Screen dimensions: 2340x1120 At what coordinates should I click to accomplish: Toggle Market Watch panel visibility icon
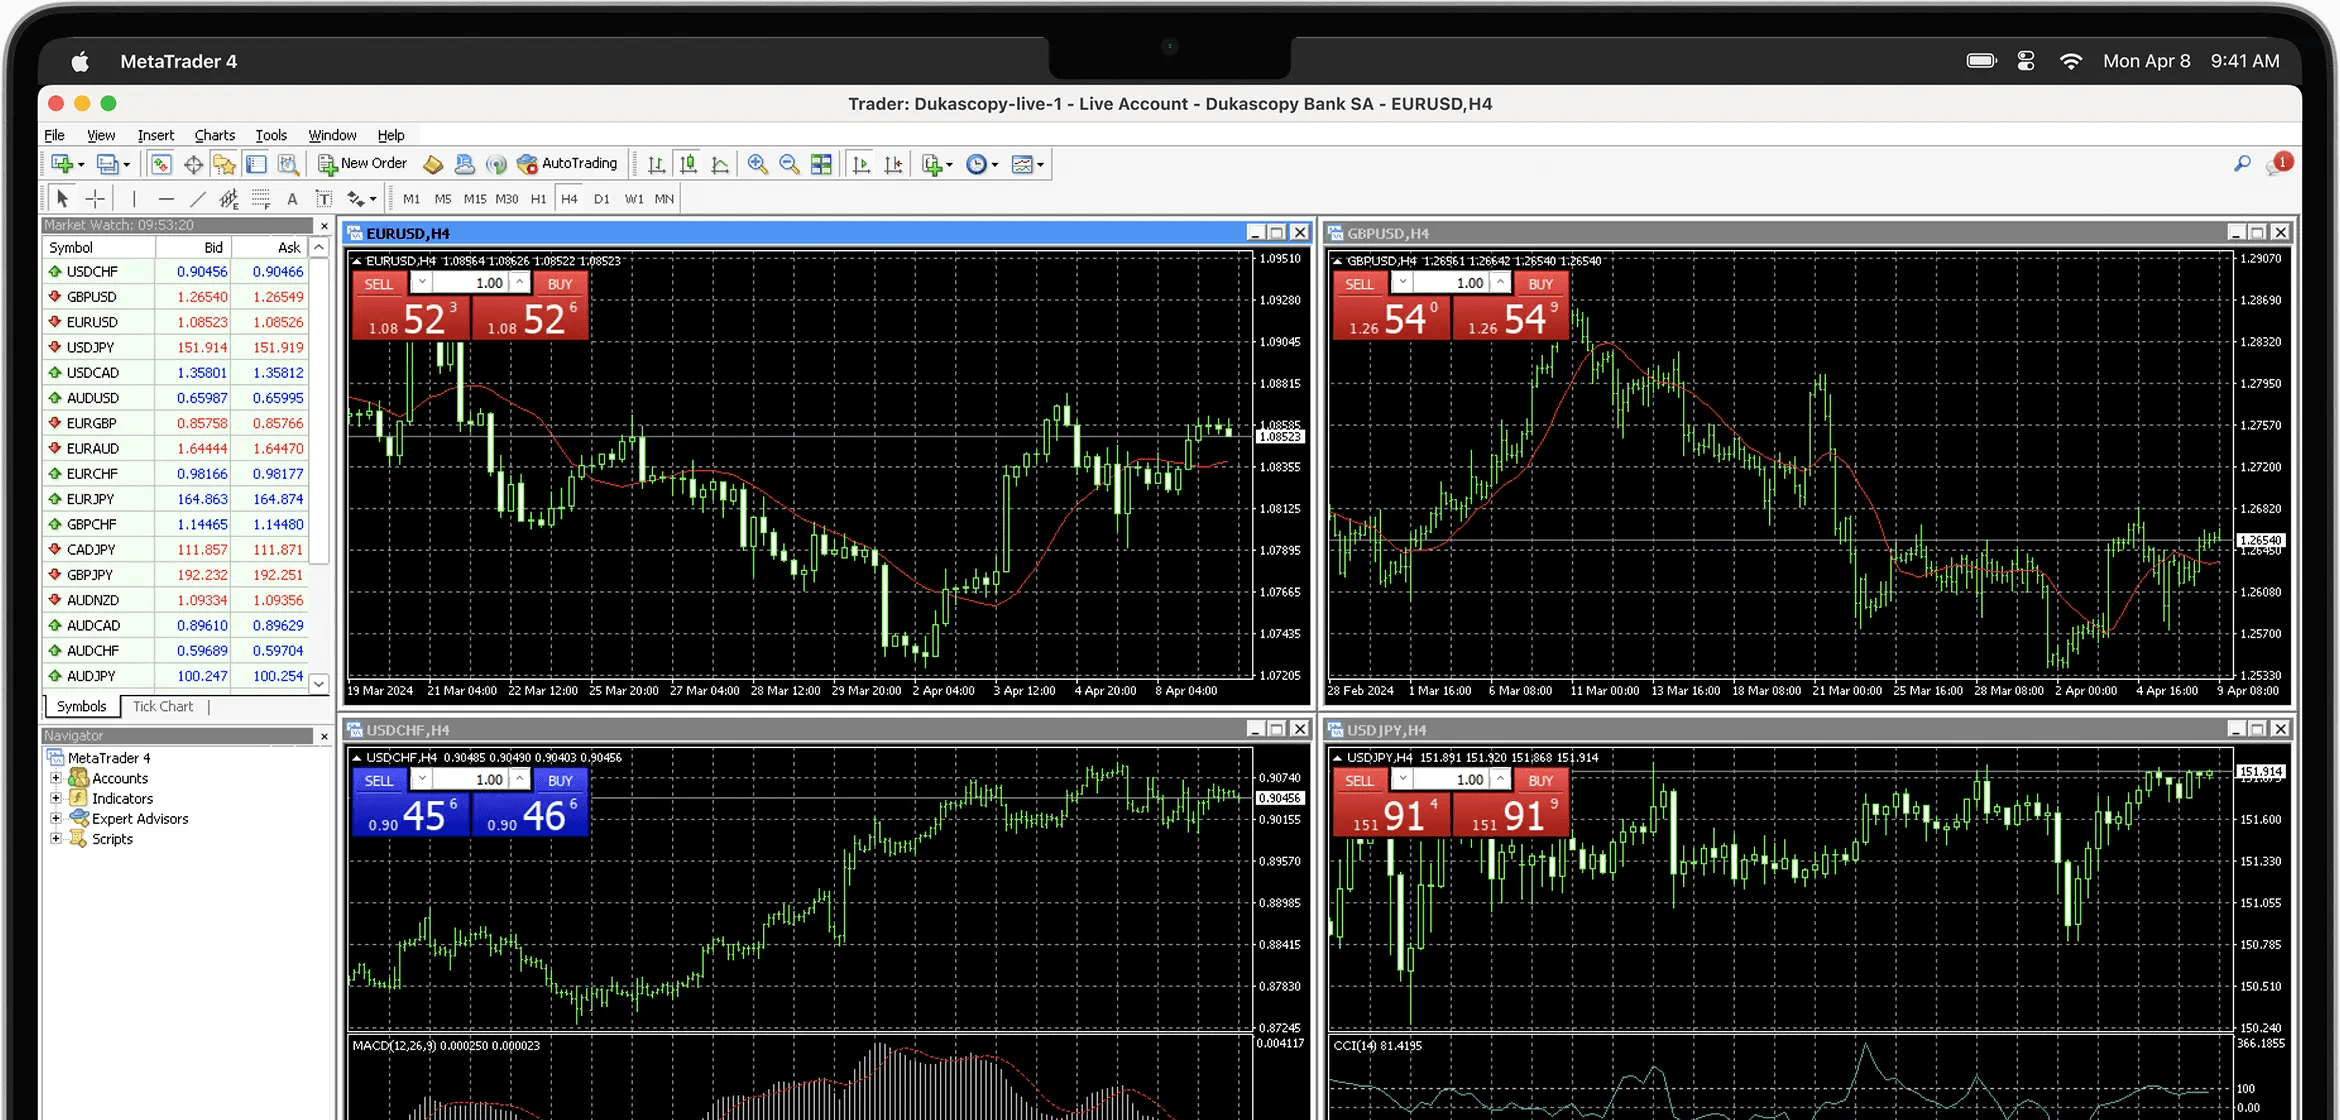tap(161, 165)
